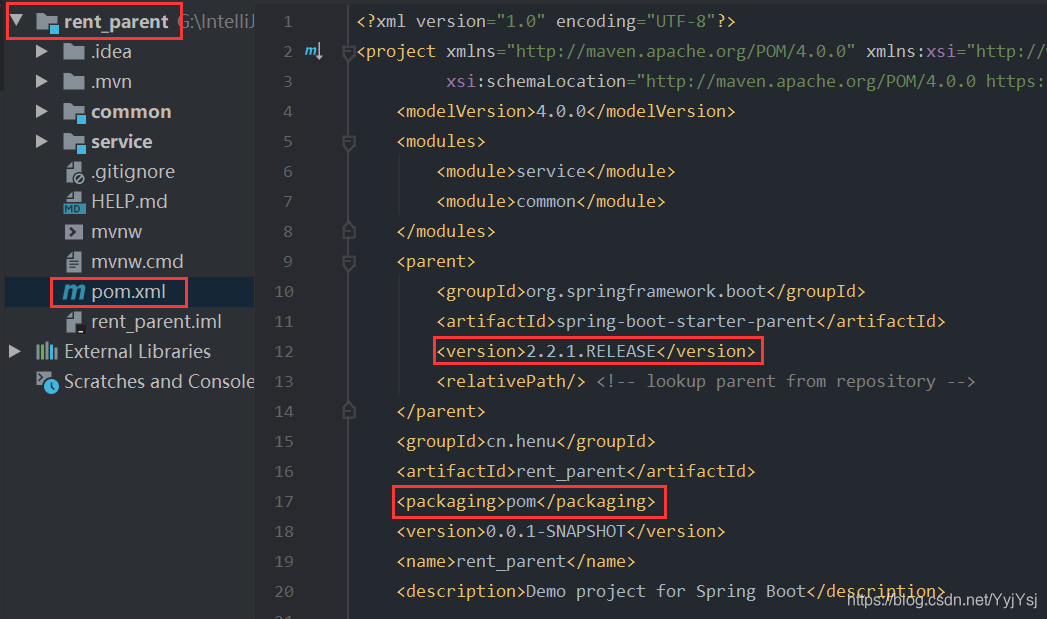Click the rent_parent.iml file icon
This screenshot has width=1047, height=619.
tap(75, 323)
